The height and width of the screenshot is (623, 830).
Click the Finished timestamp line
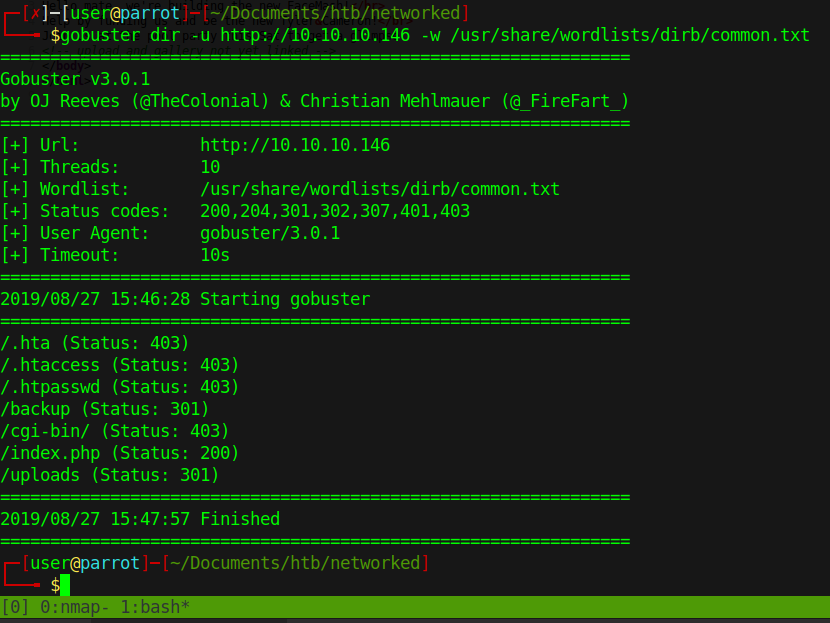point(140,519)
